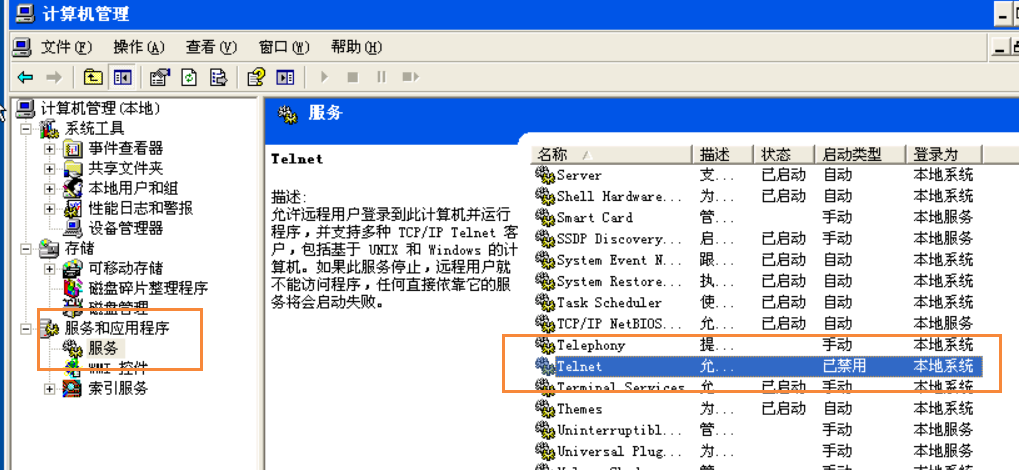Click the toolbar icon right of Help

tap(285, 77)
